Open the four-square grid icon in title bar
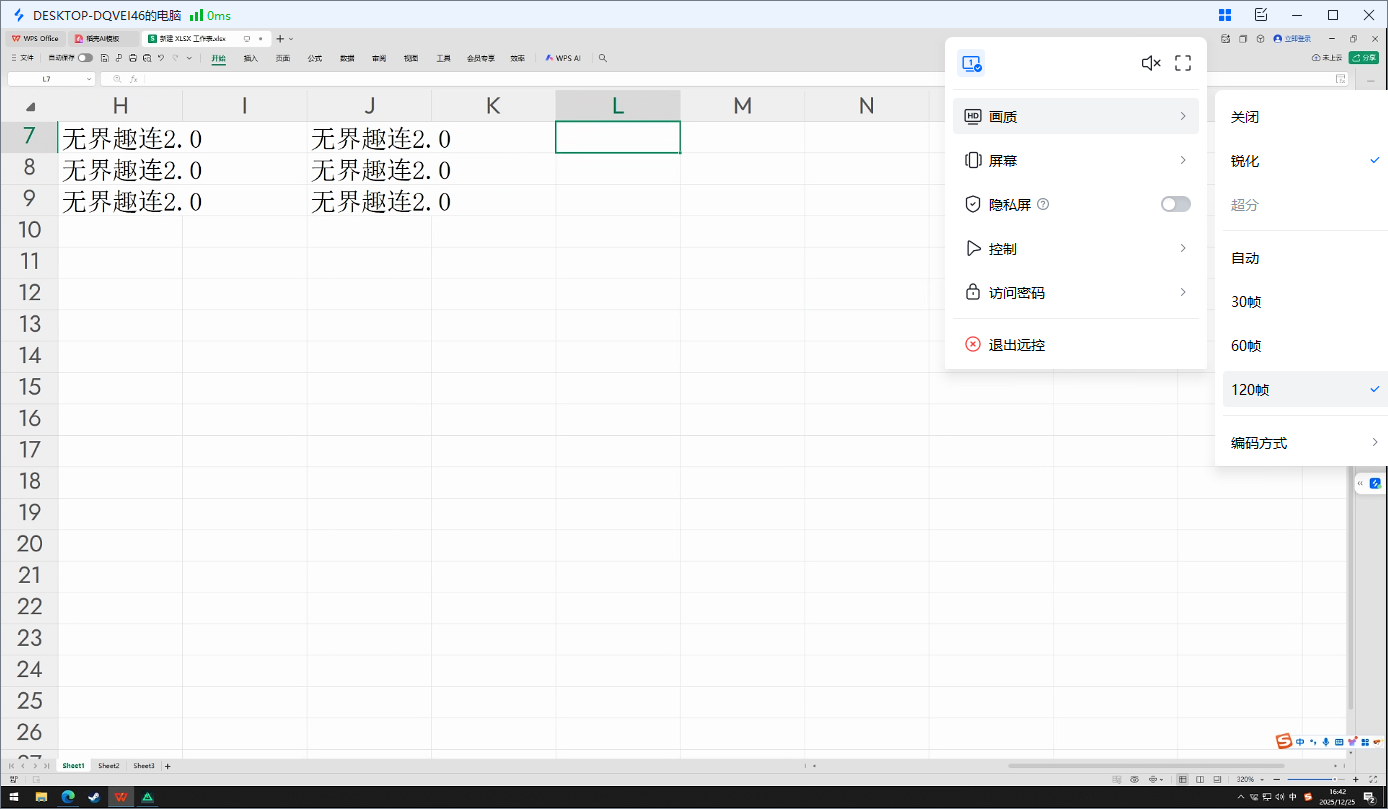This screenshot has width=1388, height=809. pos(1225,15)
